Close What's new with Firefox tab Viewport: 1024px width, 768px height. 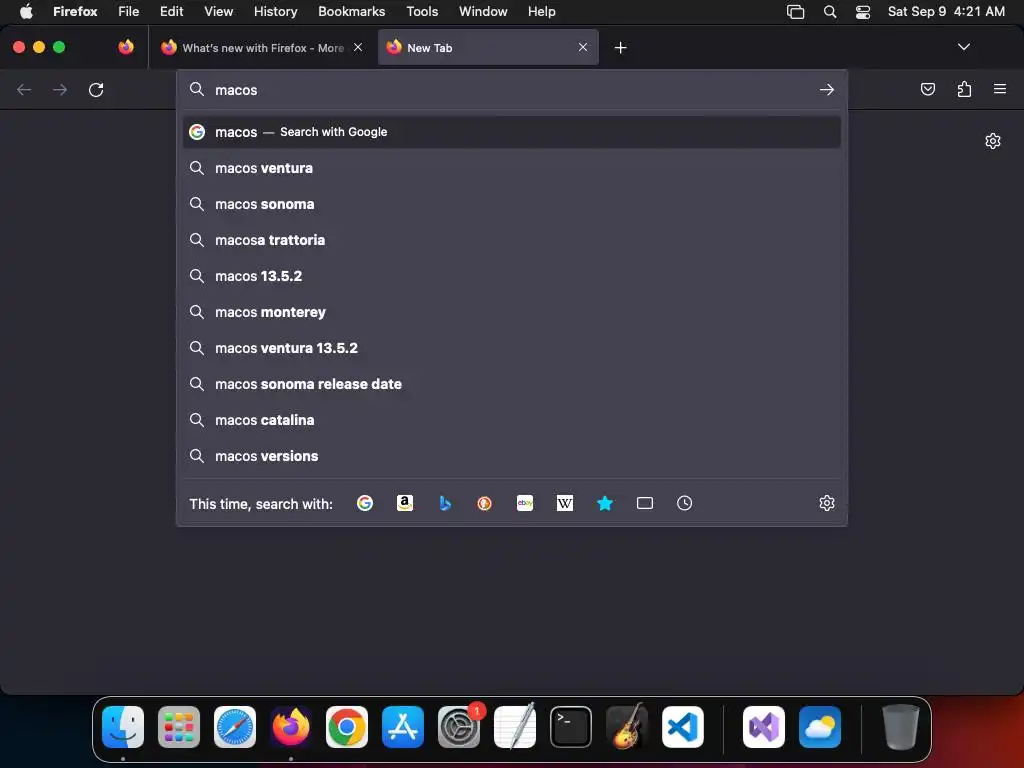pos(358,47)
